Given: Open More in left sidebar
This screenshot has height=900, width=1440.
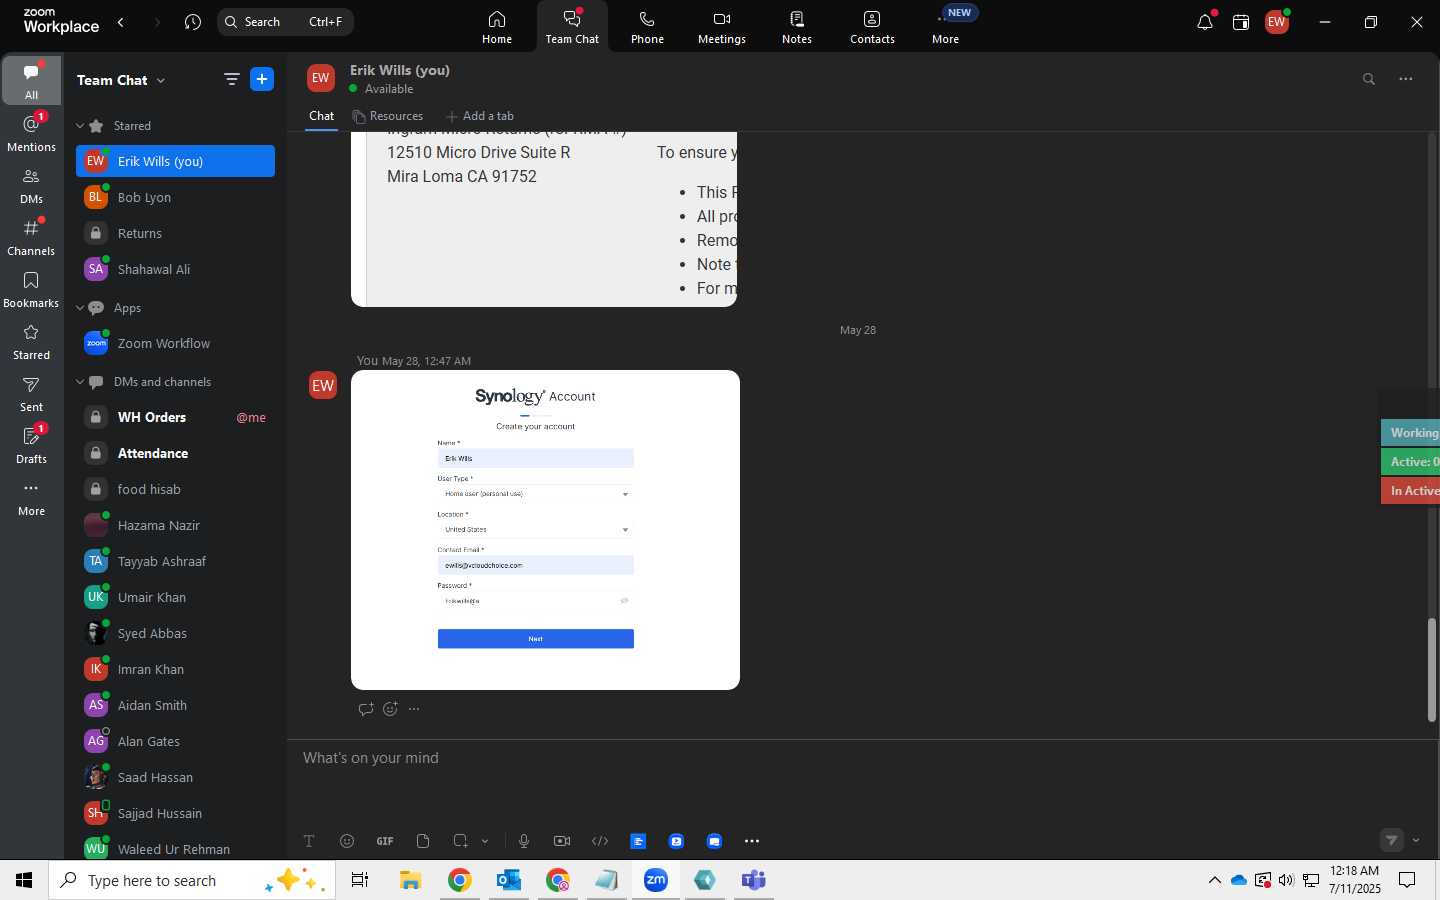Looking at the screenshot, I should tap(31, 497).
